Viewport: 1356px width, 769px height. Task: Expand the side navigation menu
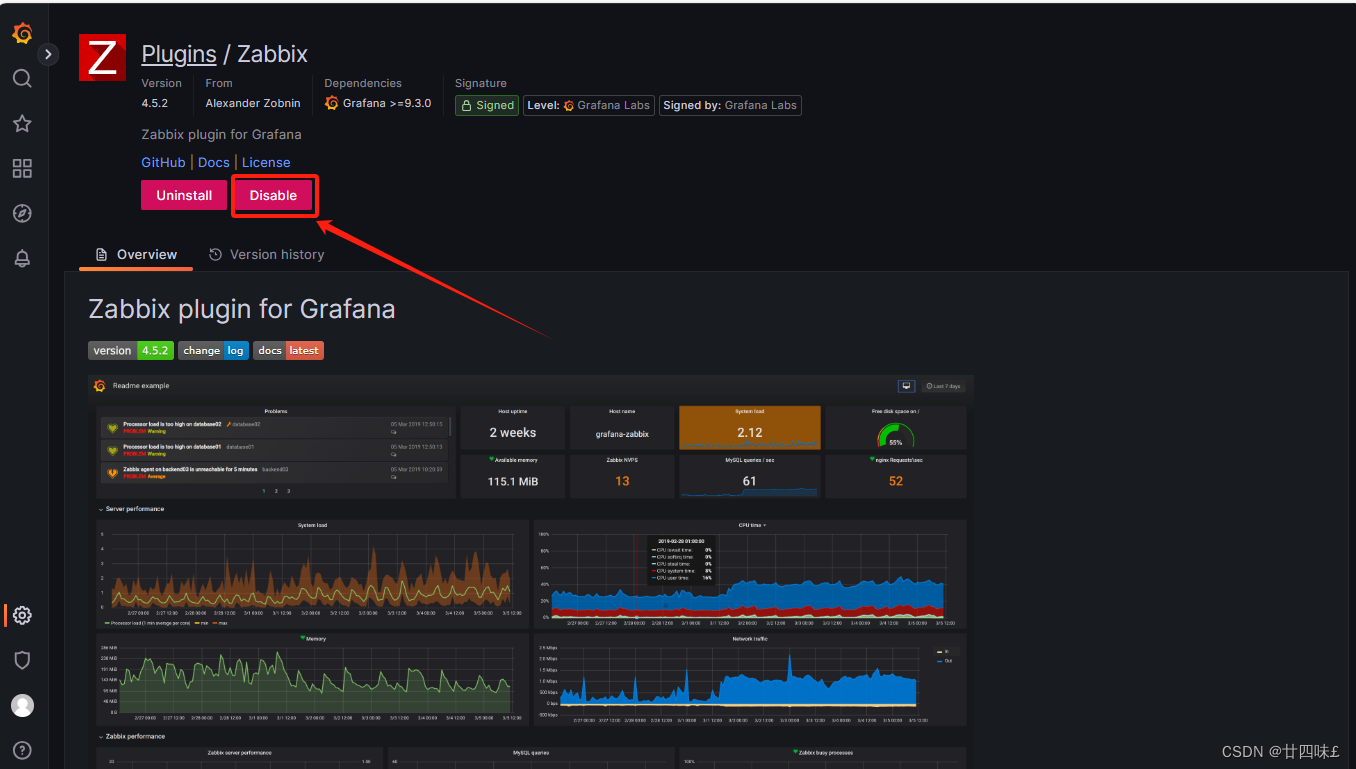click(x=48, y=53)
